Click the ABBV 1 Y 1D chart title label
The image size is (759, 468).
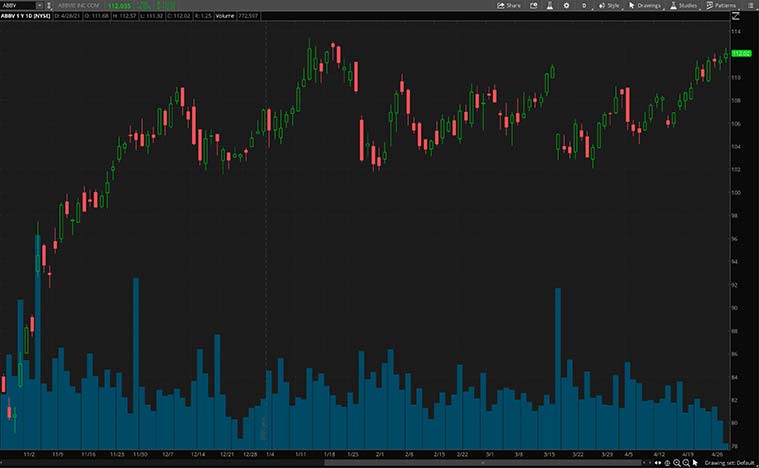point(26,16)
